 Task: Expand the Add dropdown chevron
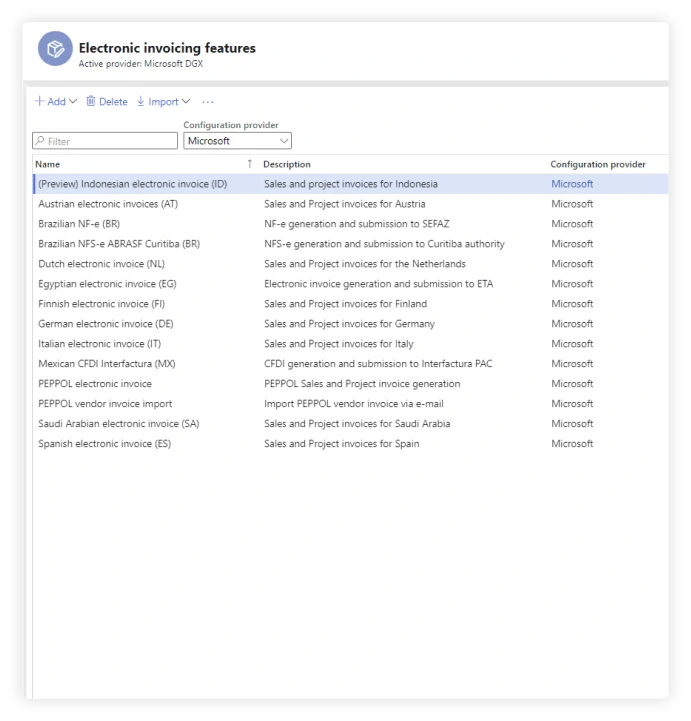pyautogui.click(x=73, y=101)
